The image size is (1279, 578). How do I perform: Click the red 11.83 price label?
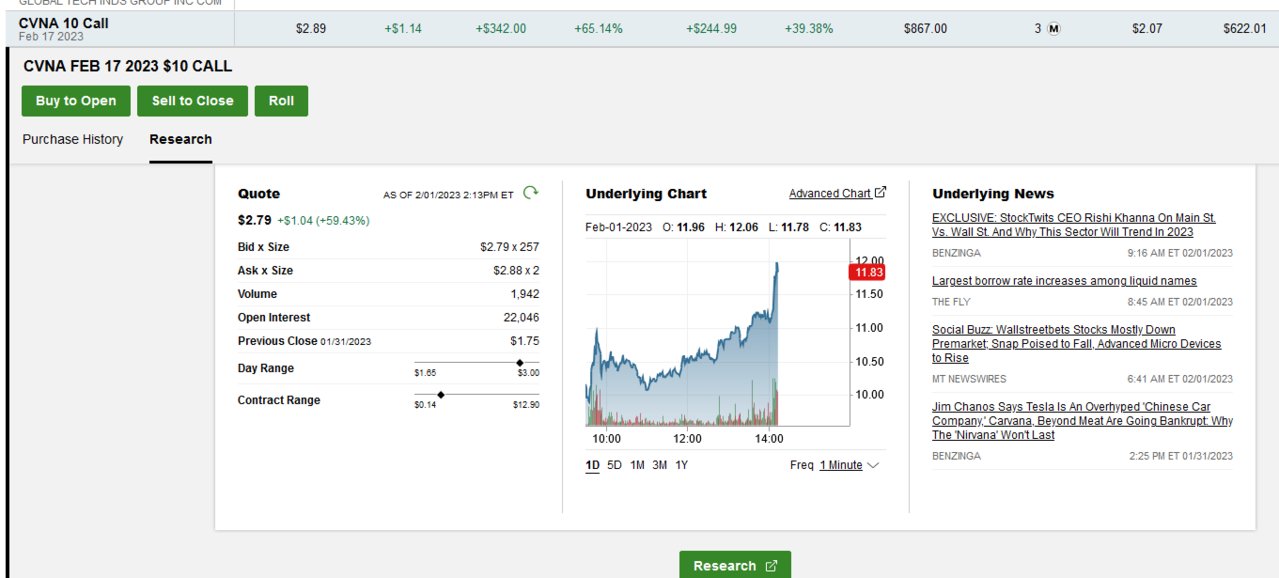(866, 272)
